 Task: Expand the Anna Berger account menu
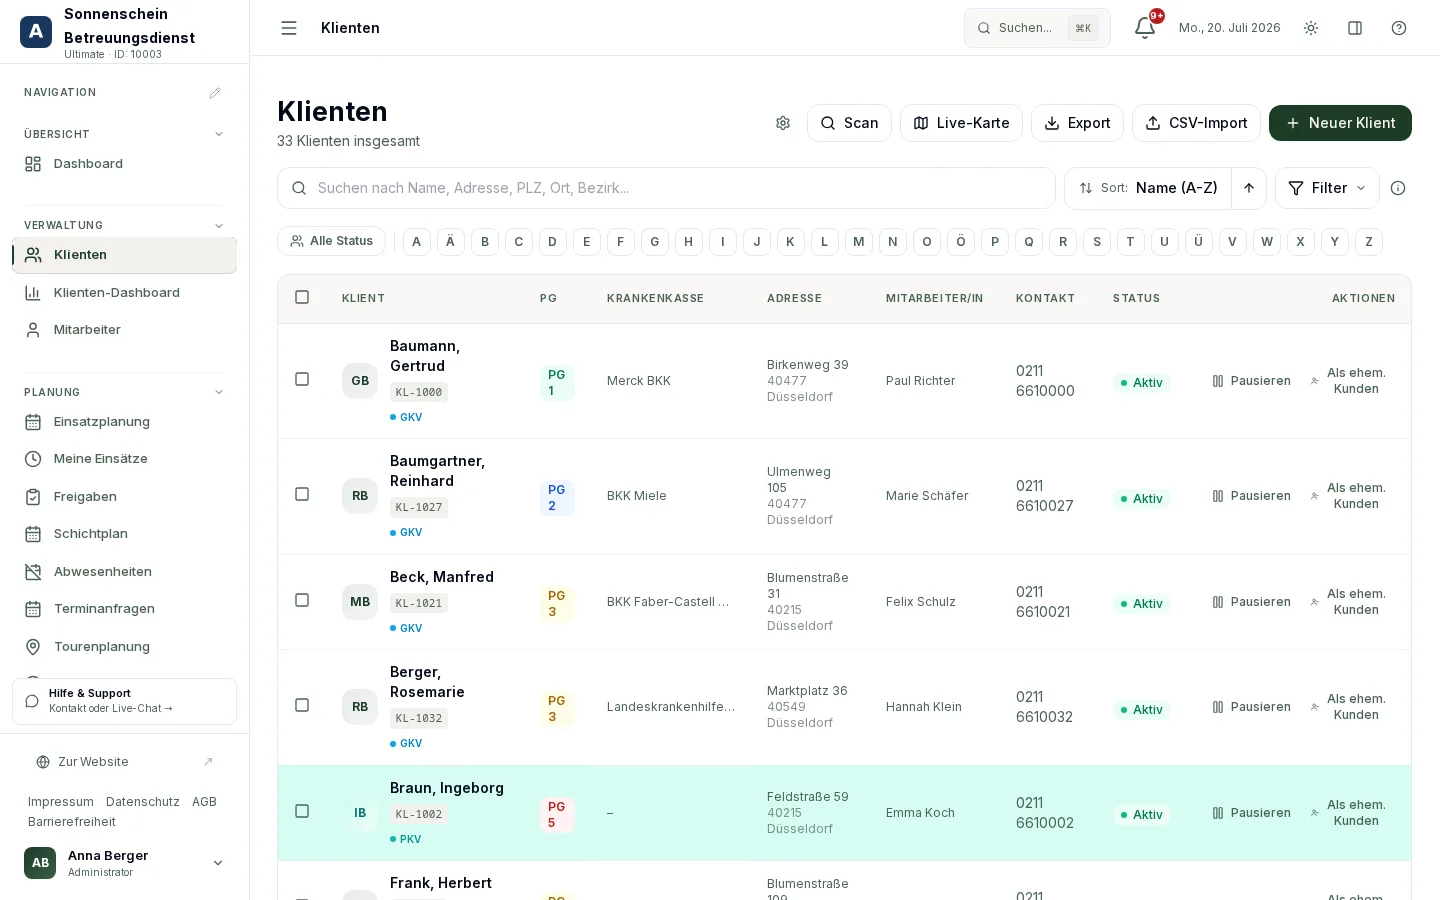coord(218,863)
